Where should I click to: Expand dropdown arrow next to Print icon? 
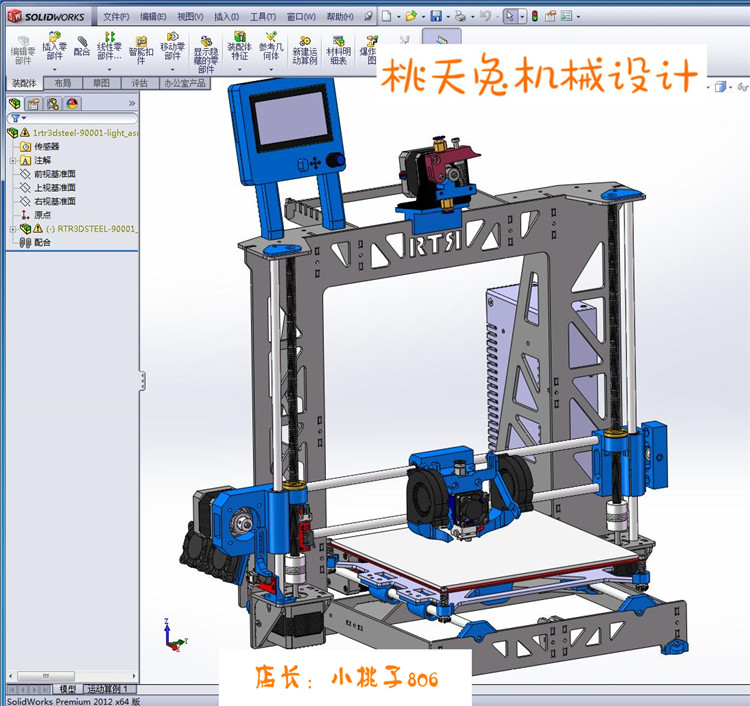[x=473, y=17]
